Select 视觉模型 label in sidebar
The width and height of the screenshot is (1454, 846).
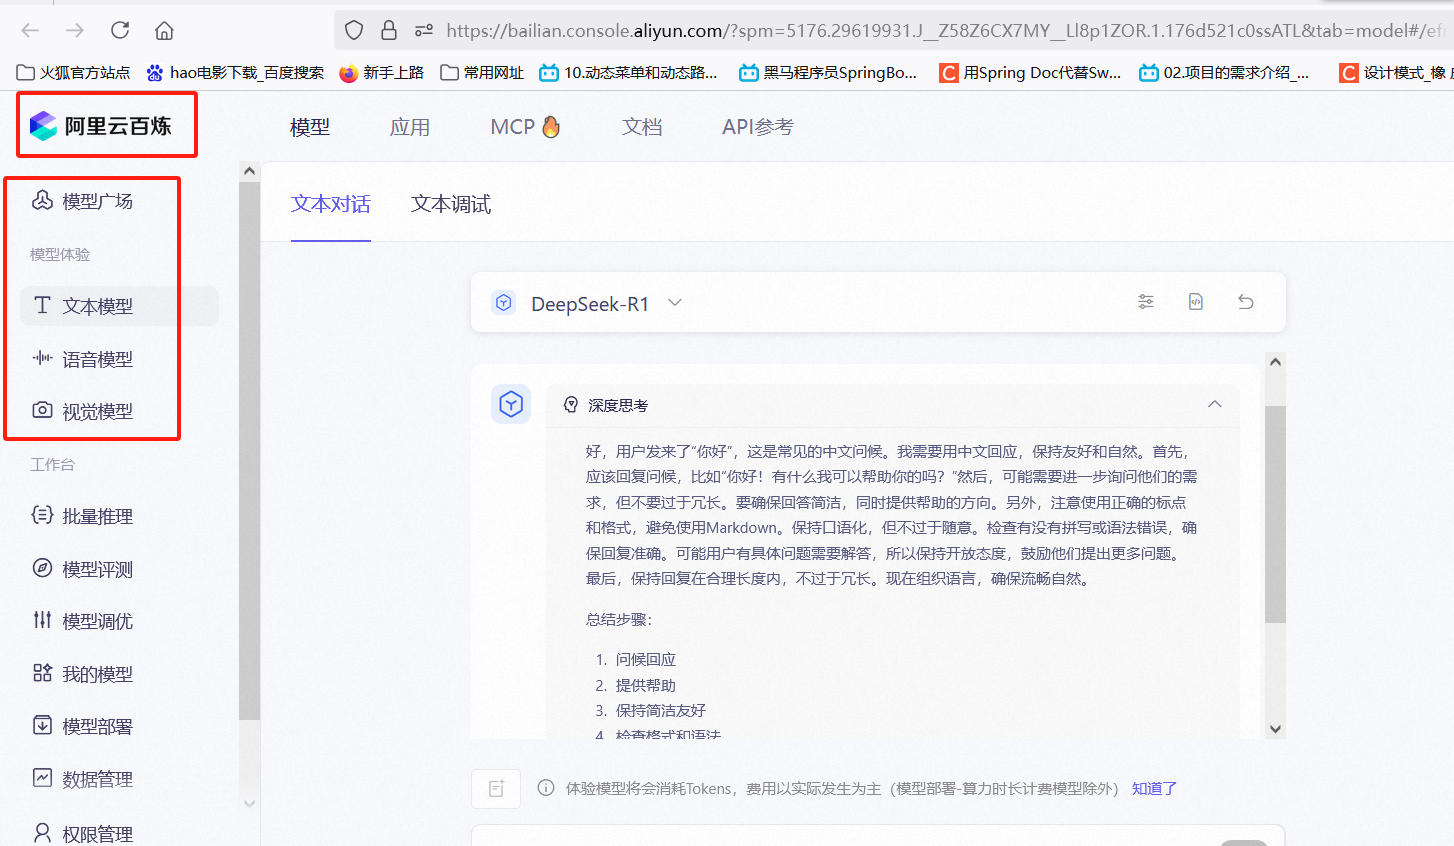[98, 411]
